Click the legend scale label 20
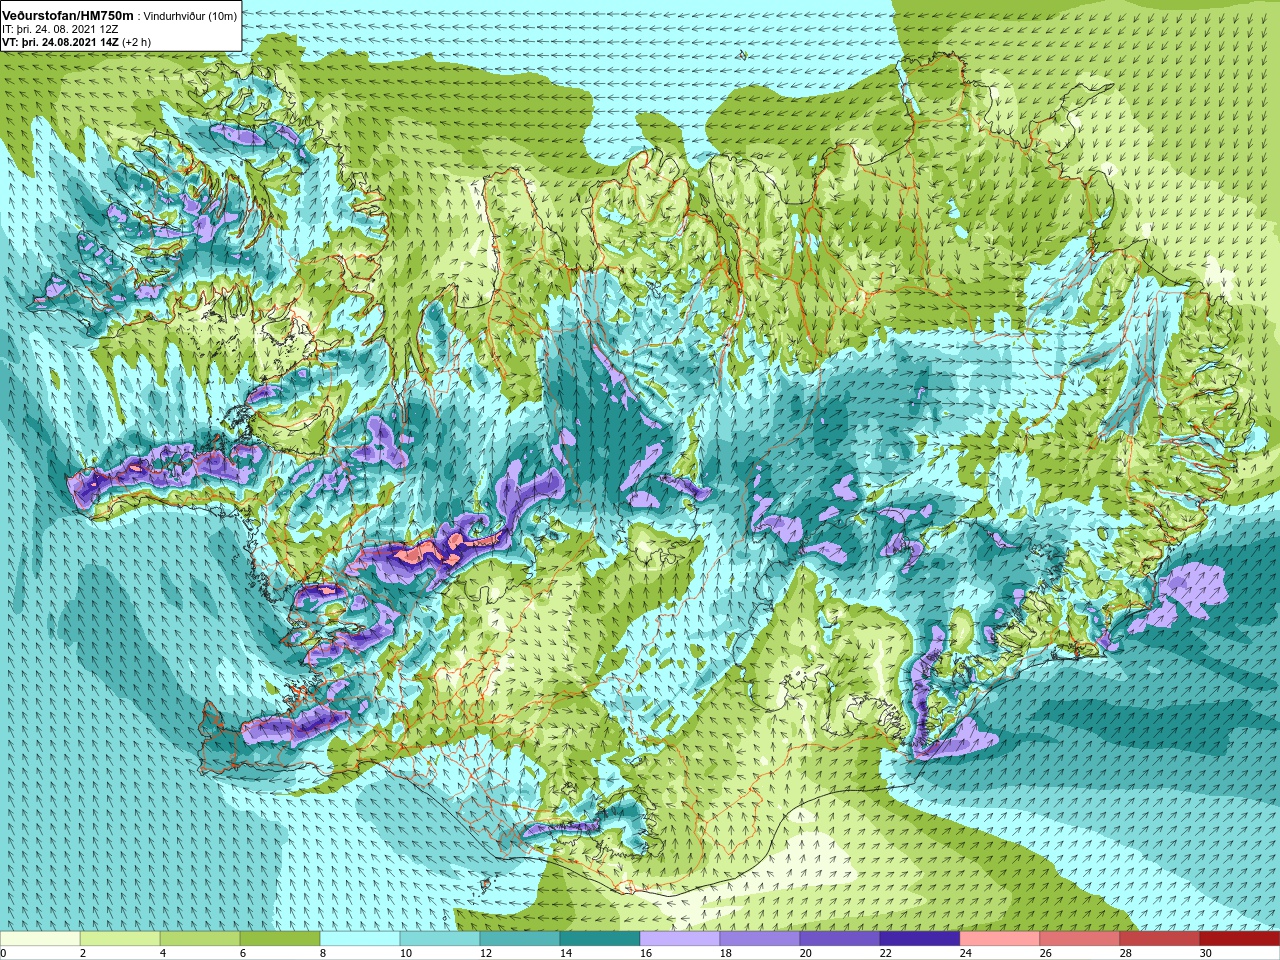 [806, 953]
